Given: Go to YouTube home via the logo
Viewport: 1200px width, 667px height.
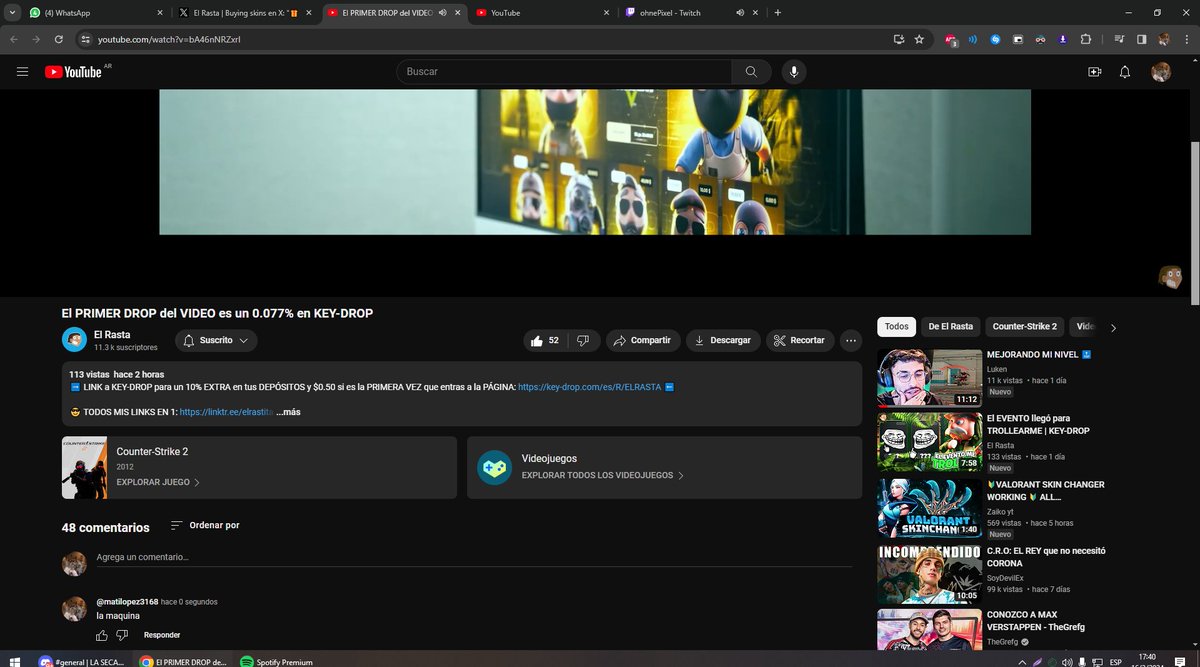Looking at the screenshot, I should (73, 72).
